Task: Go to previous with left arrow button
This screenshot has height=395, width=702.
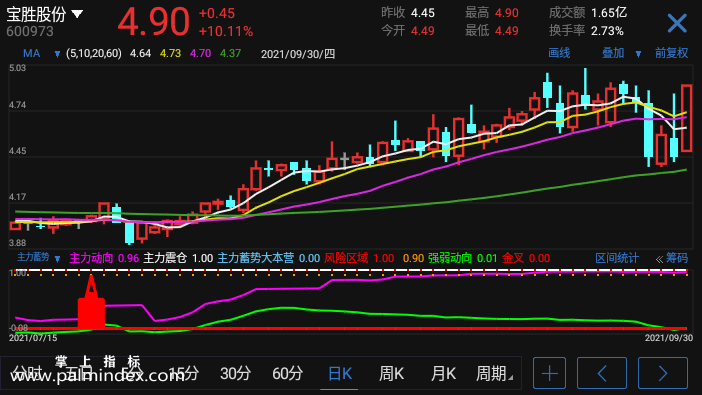Action: point(602,373)
